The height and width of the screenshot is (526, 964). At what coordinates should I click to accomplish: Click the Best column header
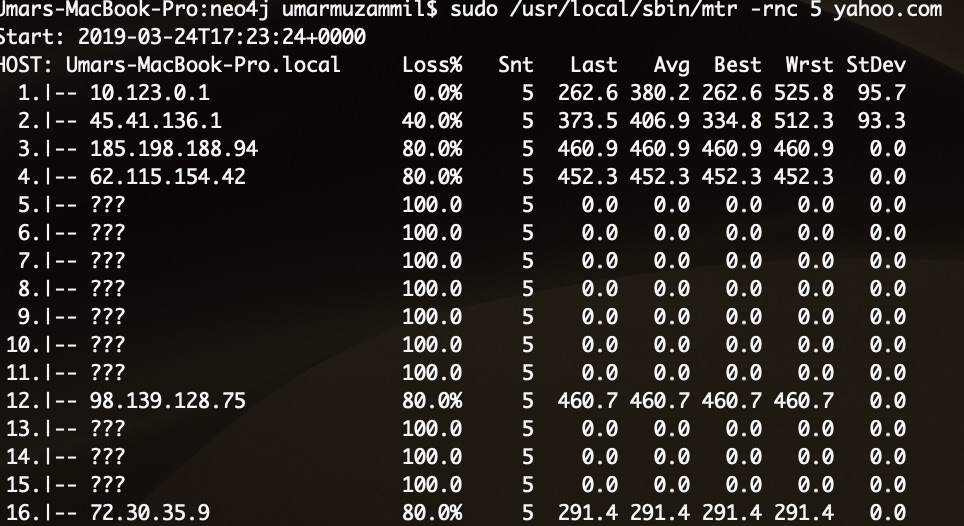[x=738, y=65]
